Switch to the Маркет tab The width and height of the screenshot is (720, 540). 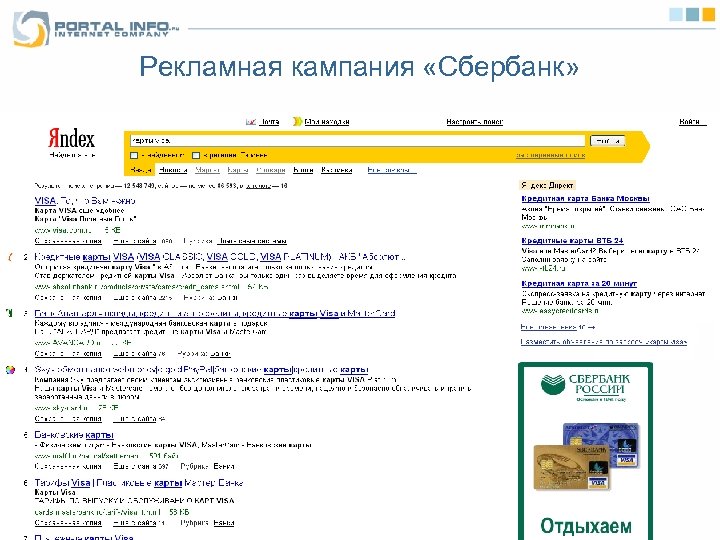pyautogui.click(x=208, y=170)
